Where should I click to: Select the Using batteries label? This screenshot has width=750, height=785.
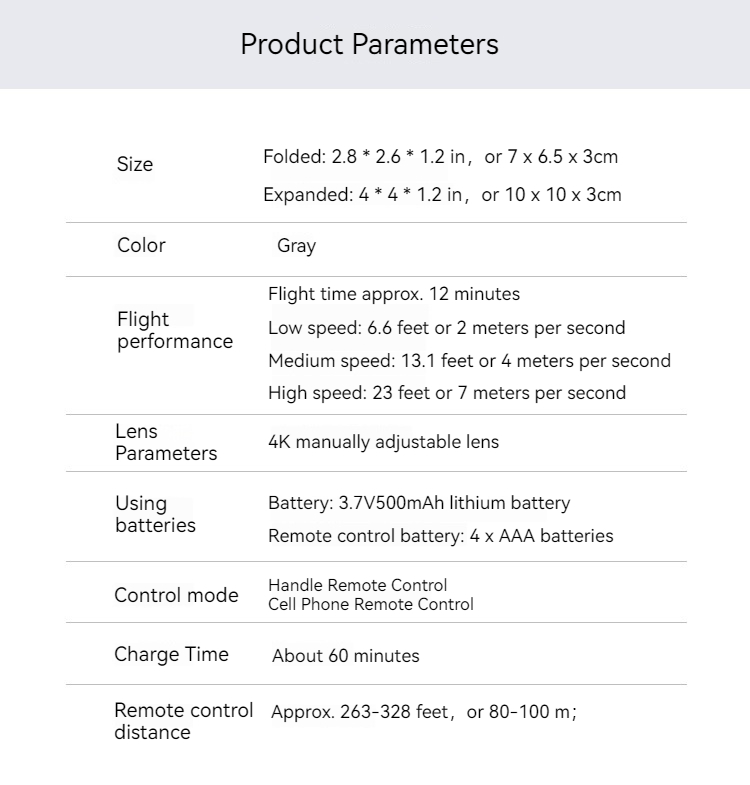155,514
